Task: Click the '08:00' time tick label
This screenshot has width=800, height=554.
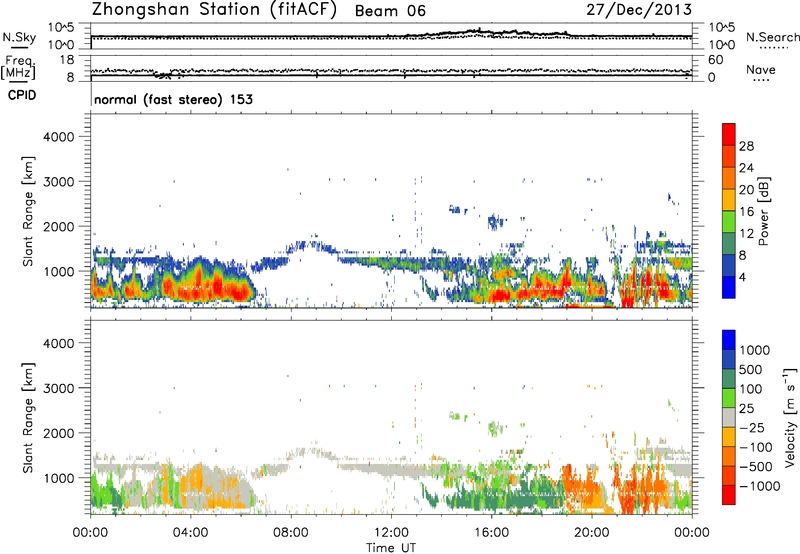Action: pyautogui.click(x=291, y=533)
